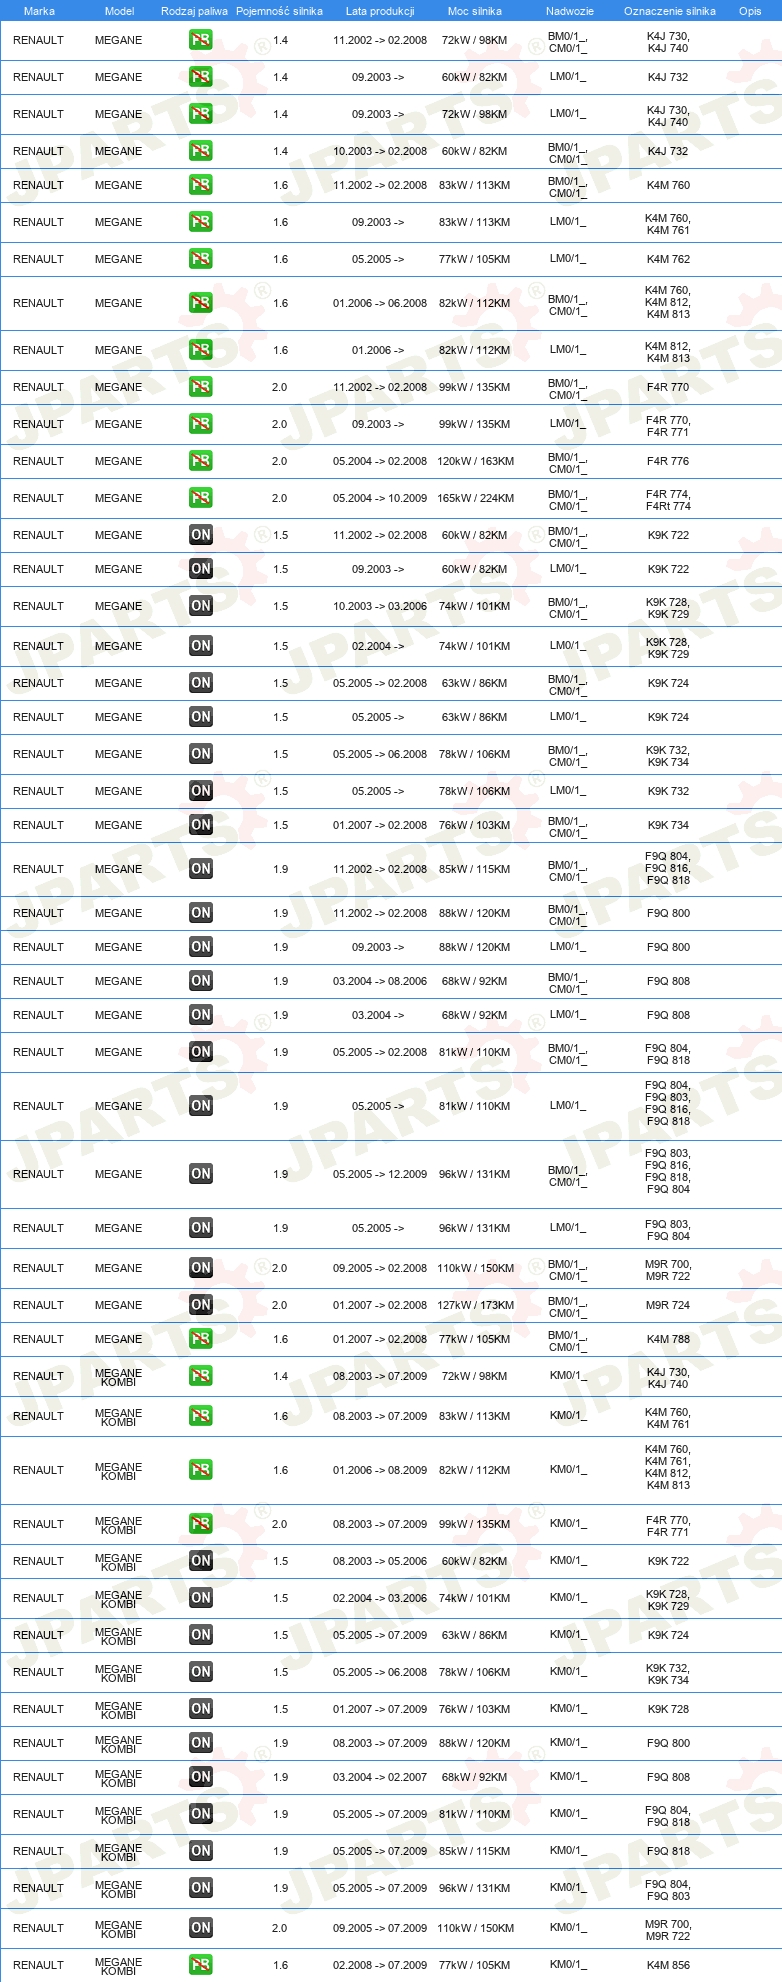Select the 05.2005 -> 12.2009 production years cell
Screen dimensions: 782x1982
(380, 1174)
